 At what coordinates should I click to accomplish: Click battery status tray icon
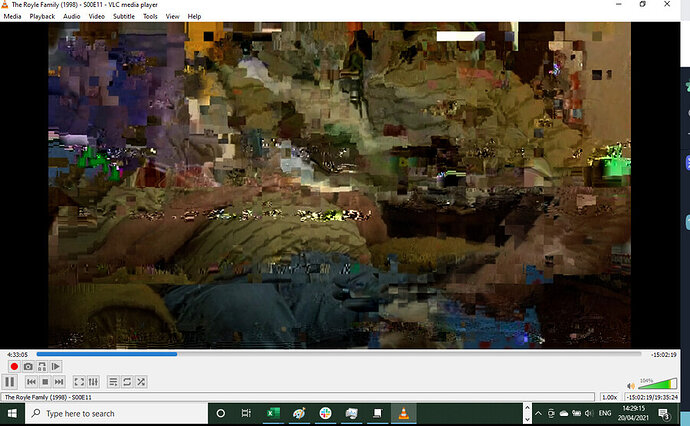point(577,413)
